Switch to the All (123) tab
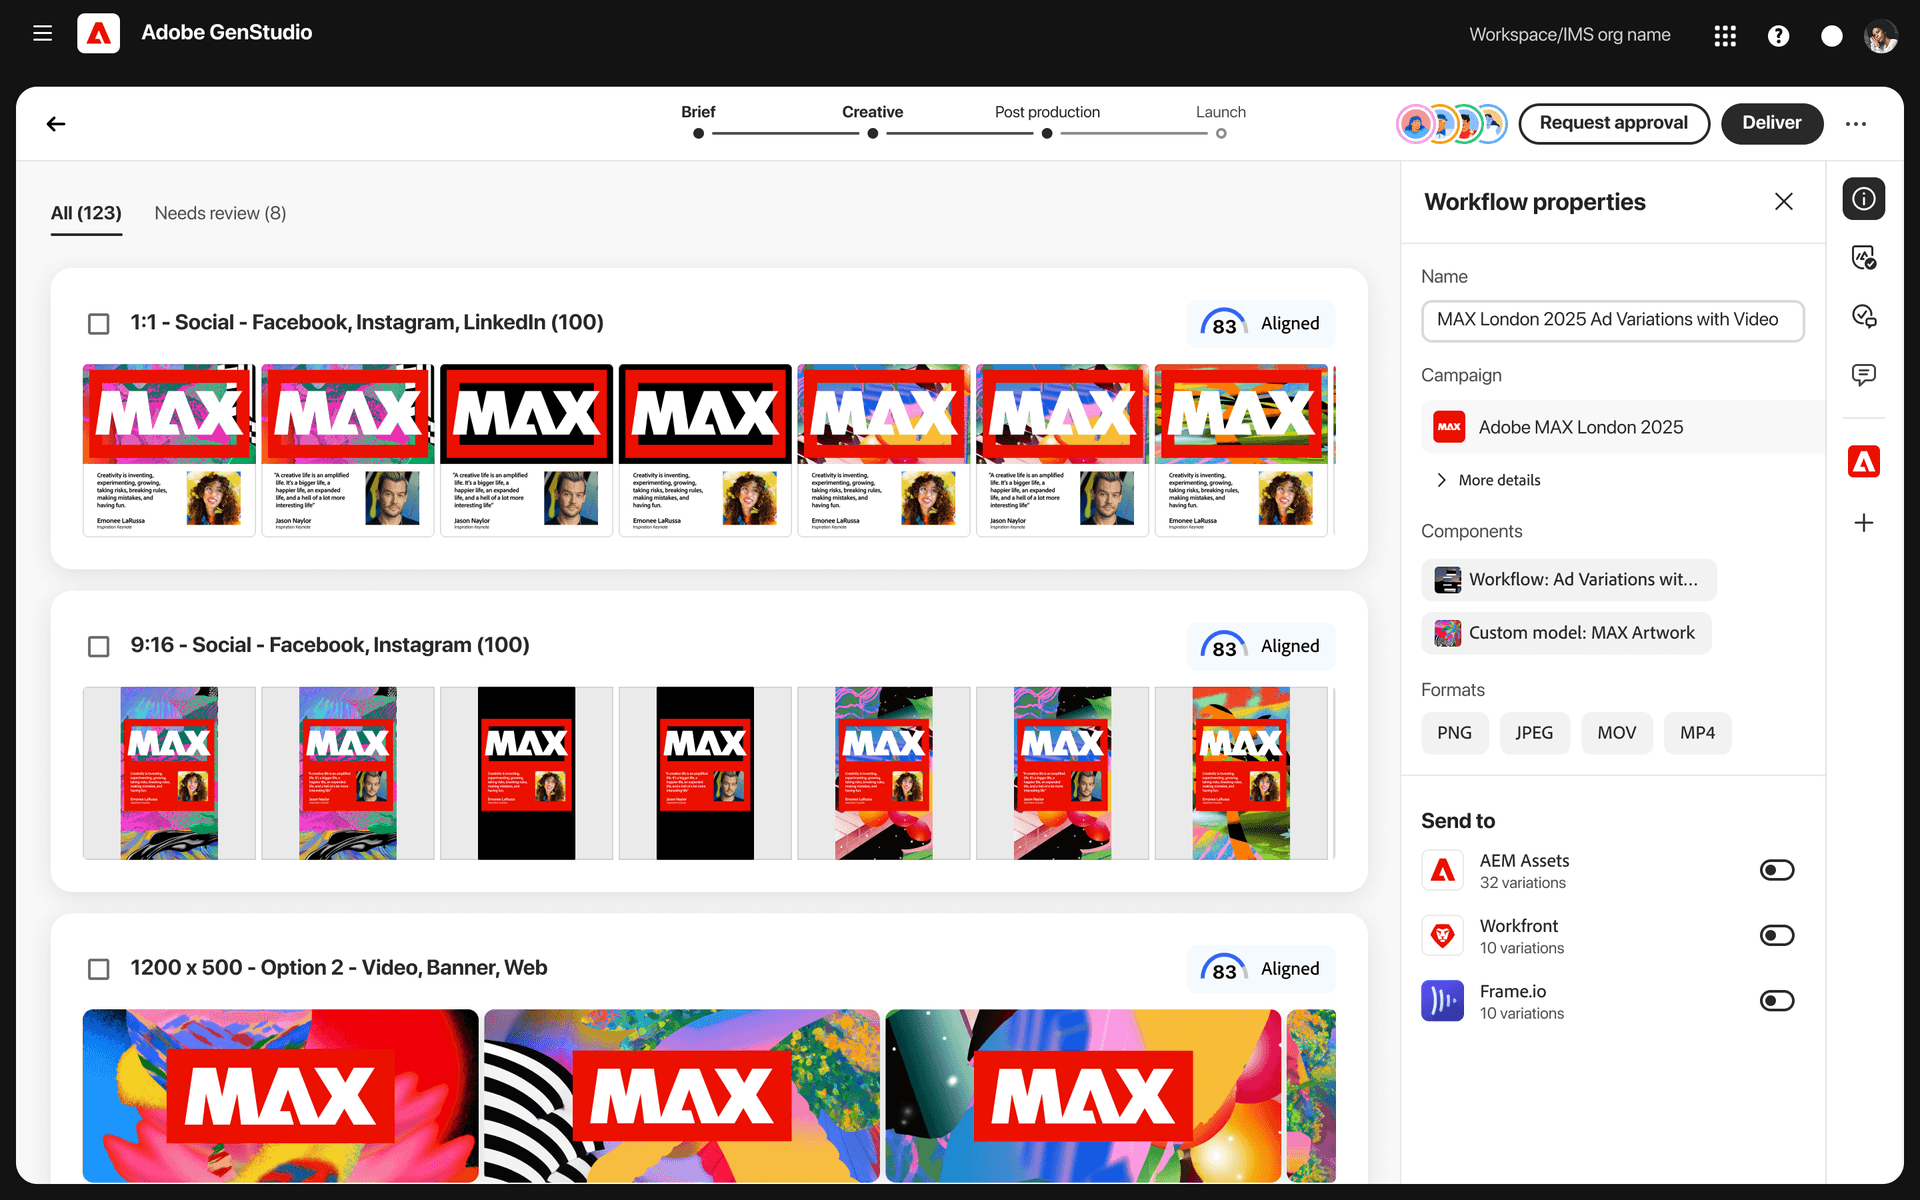The height and width of the screenshot is (1200, 1920). click(86, 213)
